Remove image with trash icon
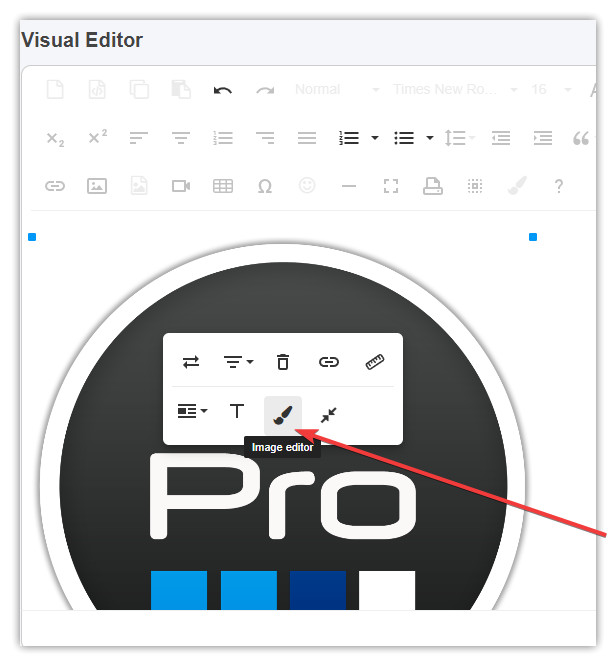616x666 pixels. [283, 362]
